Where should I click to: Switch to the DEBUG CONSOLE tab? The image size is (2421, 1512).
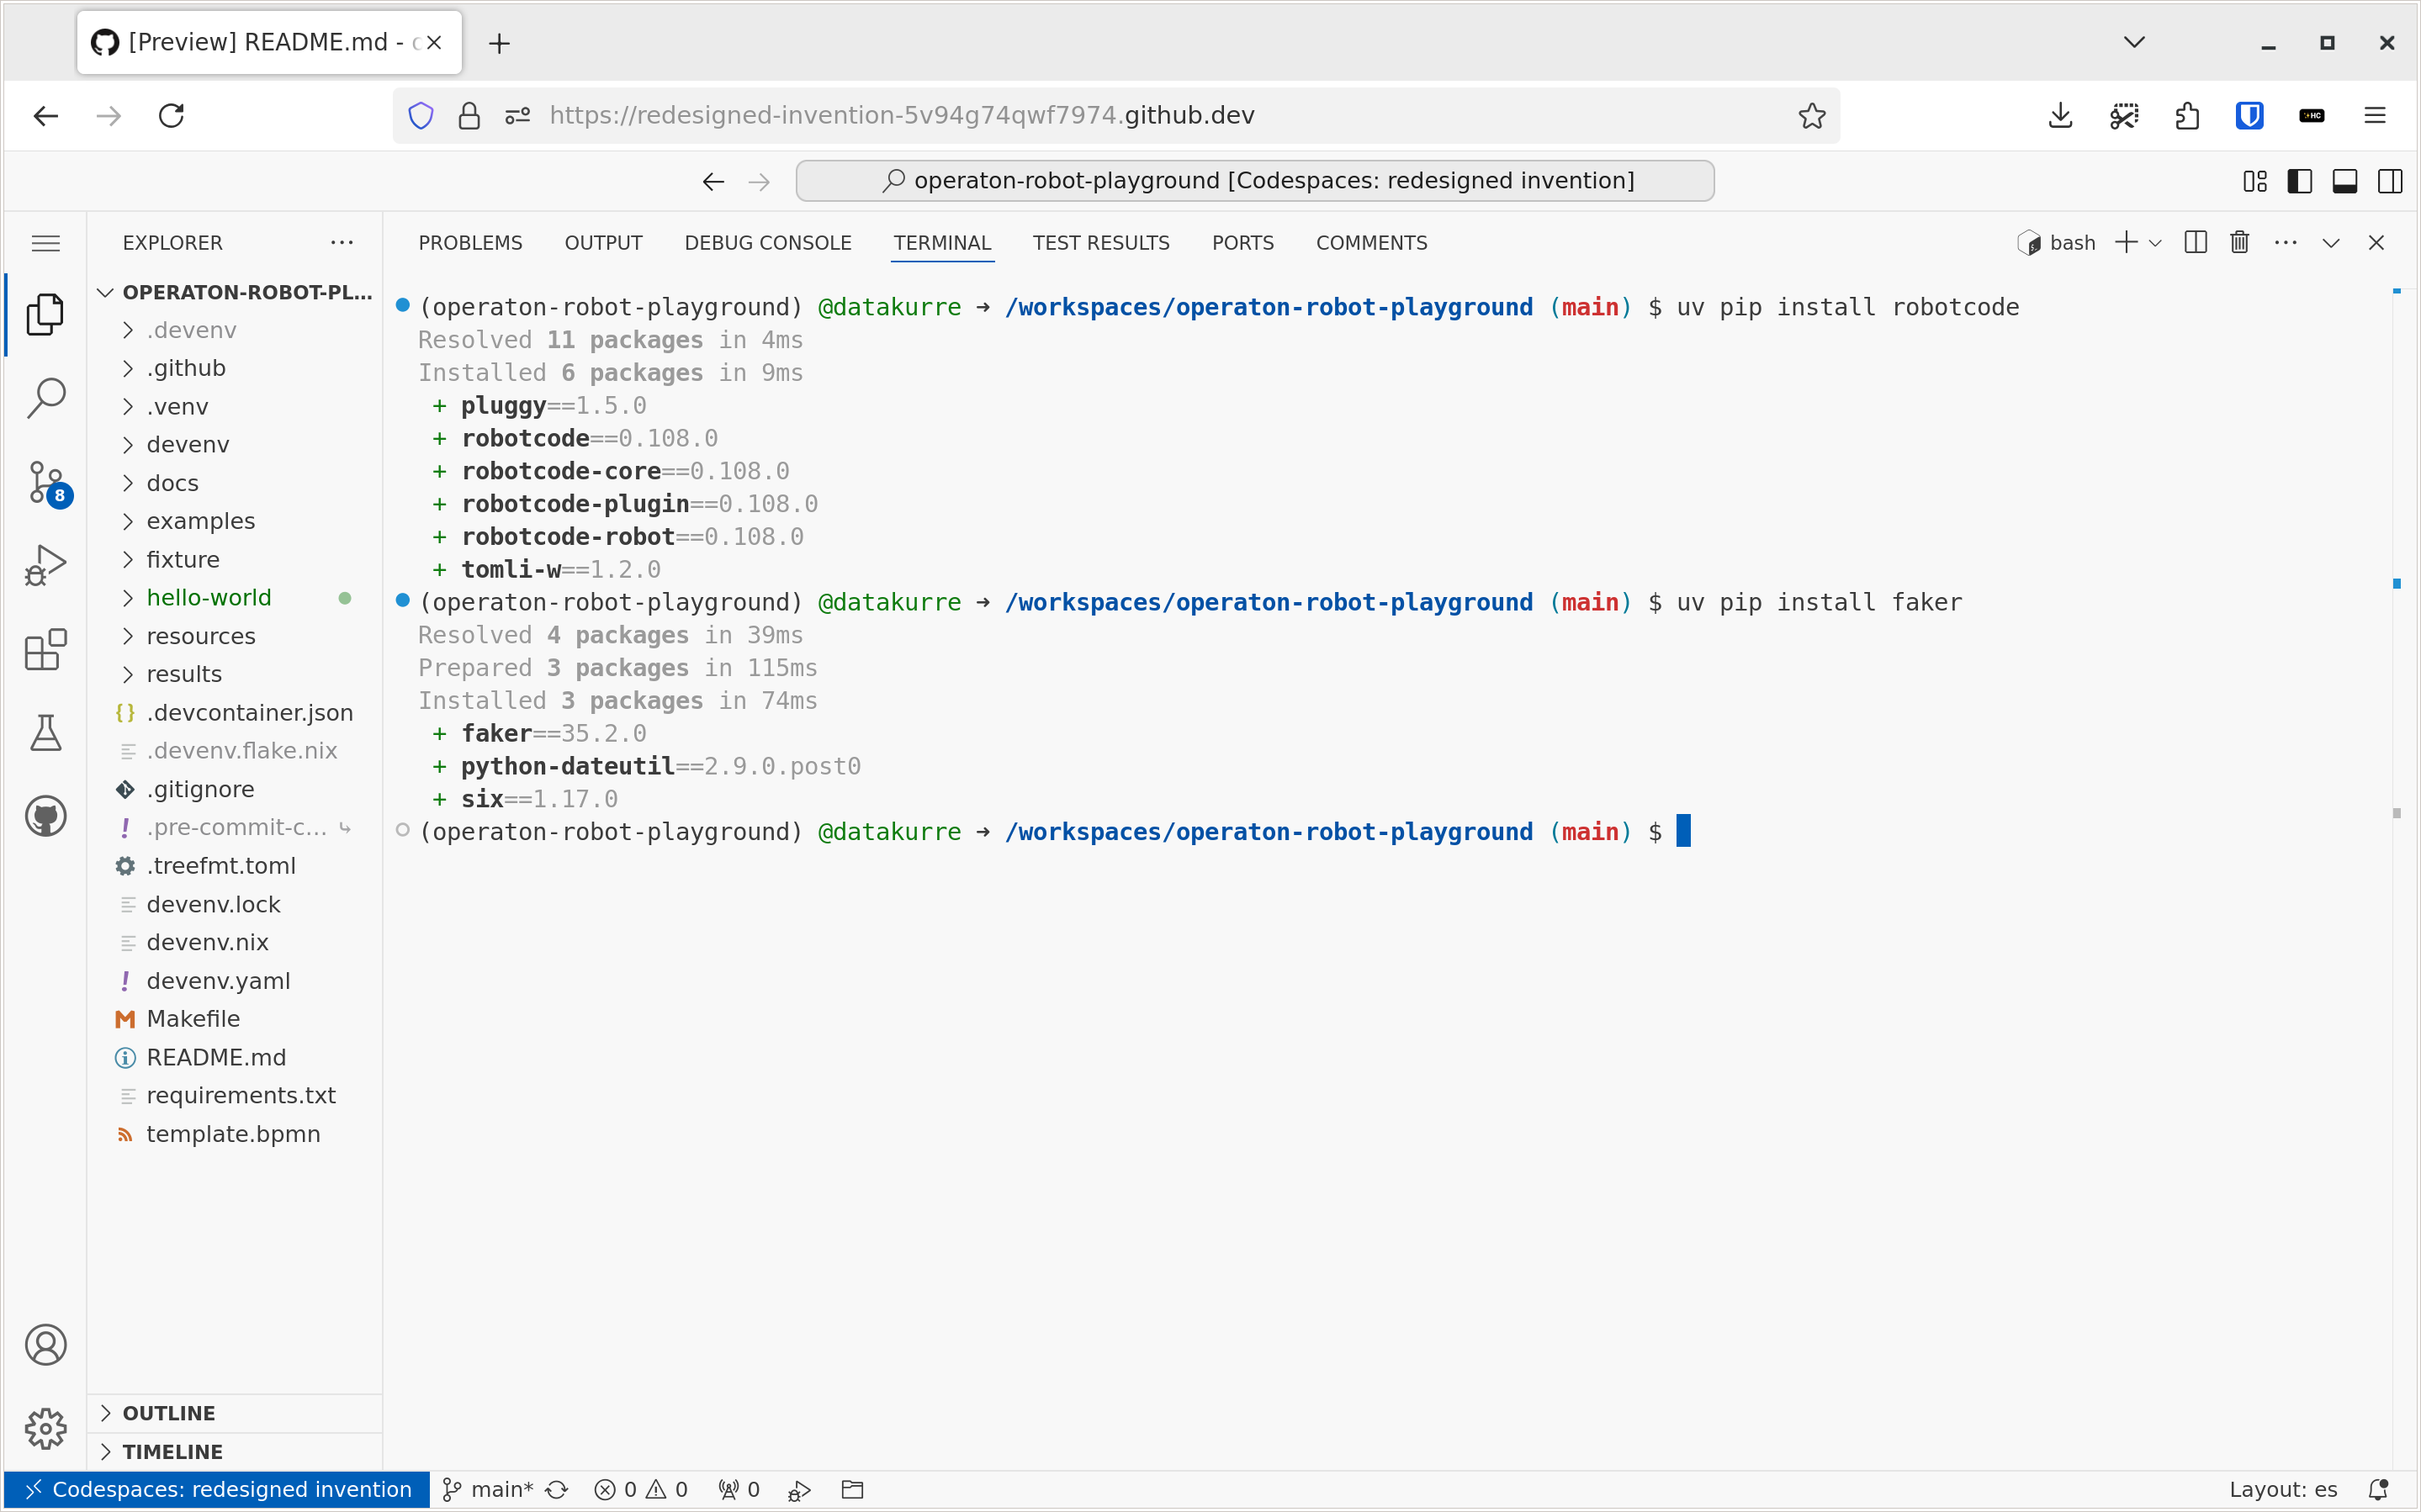coord(768,243)
